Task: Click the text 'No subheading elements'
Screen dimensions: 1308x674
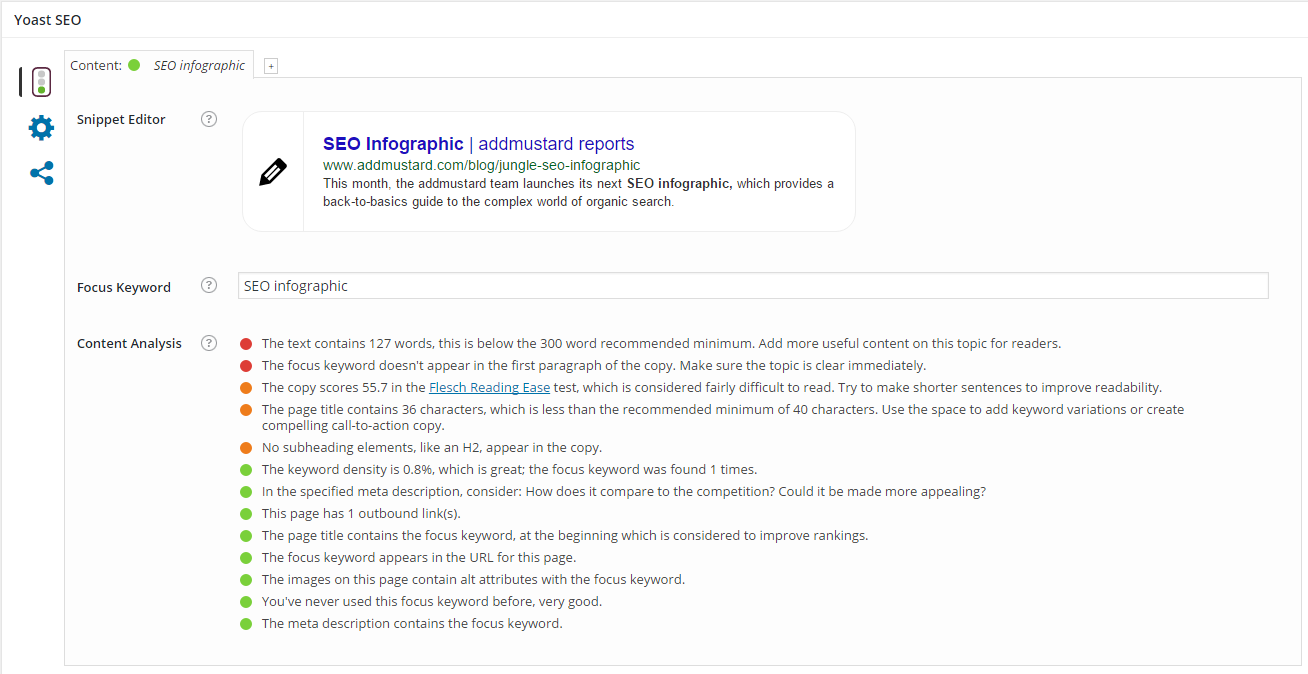Action: [432, 447]
